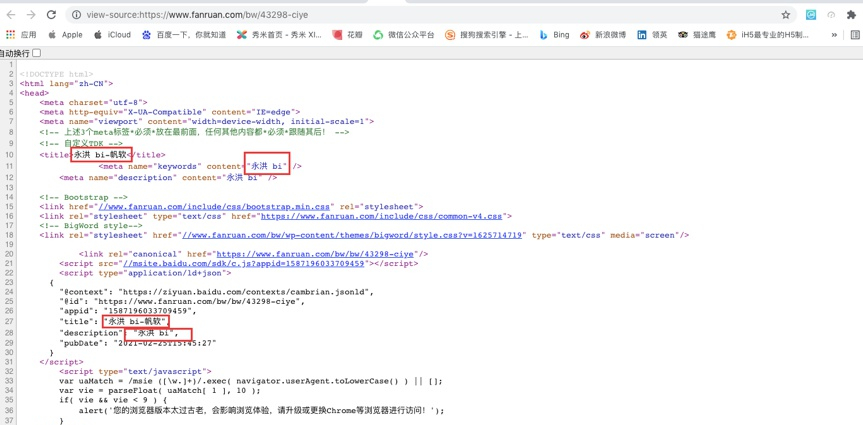
Task: Open the Extensions puzzle-piece menu
Action: click(x=851, y=15)
